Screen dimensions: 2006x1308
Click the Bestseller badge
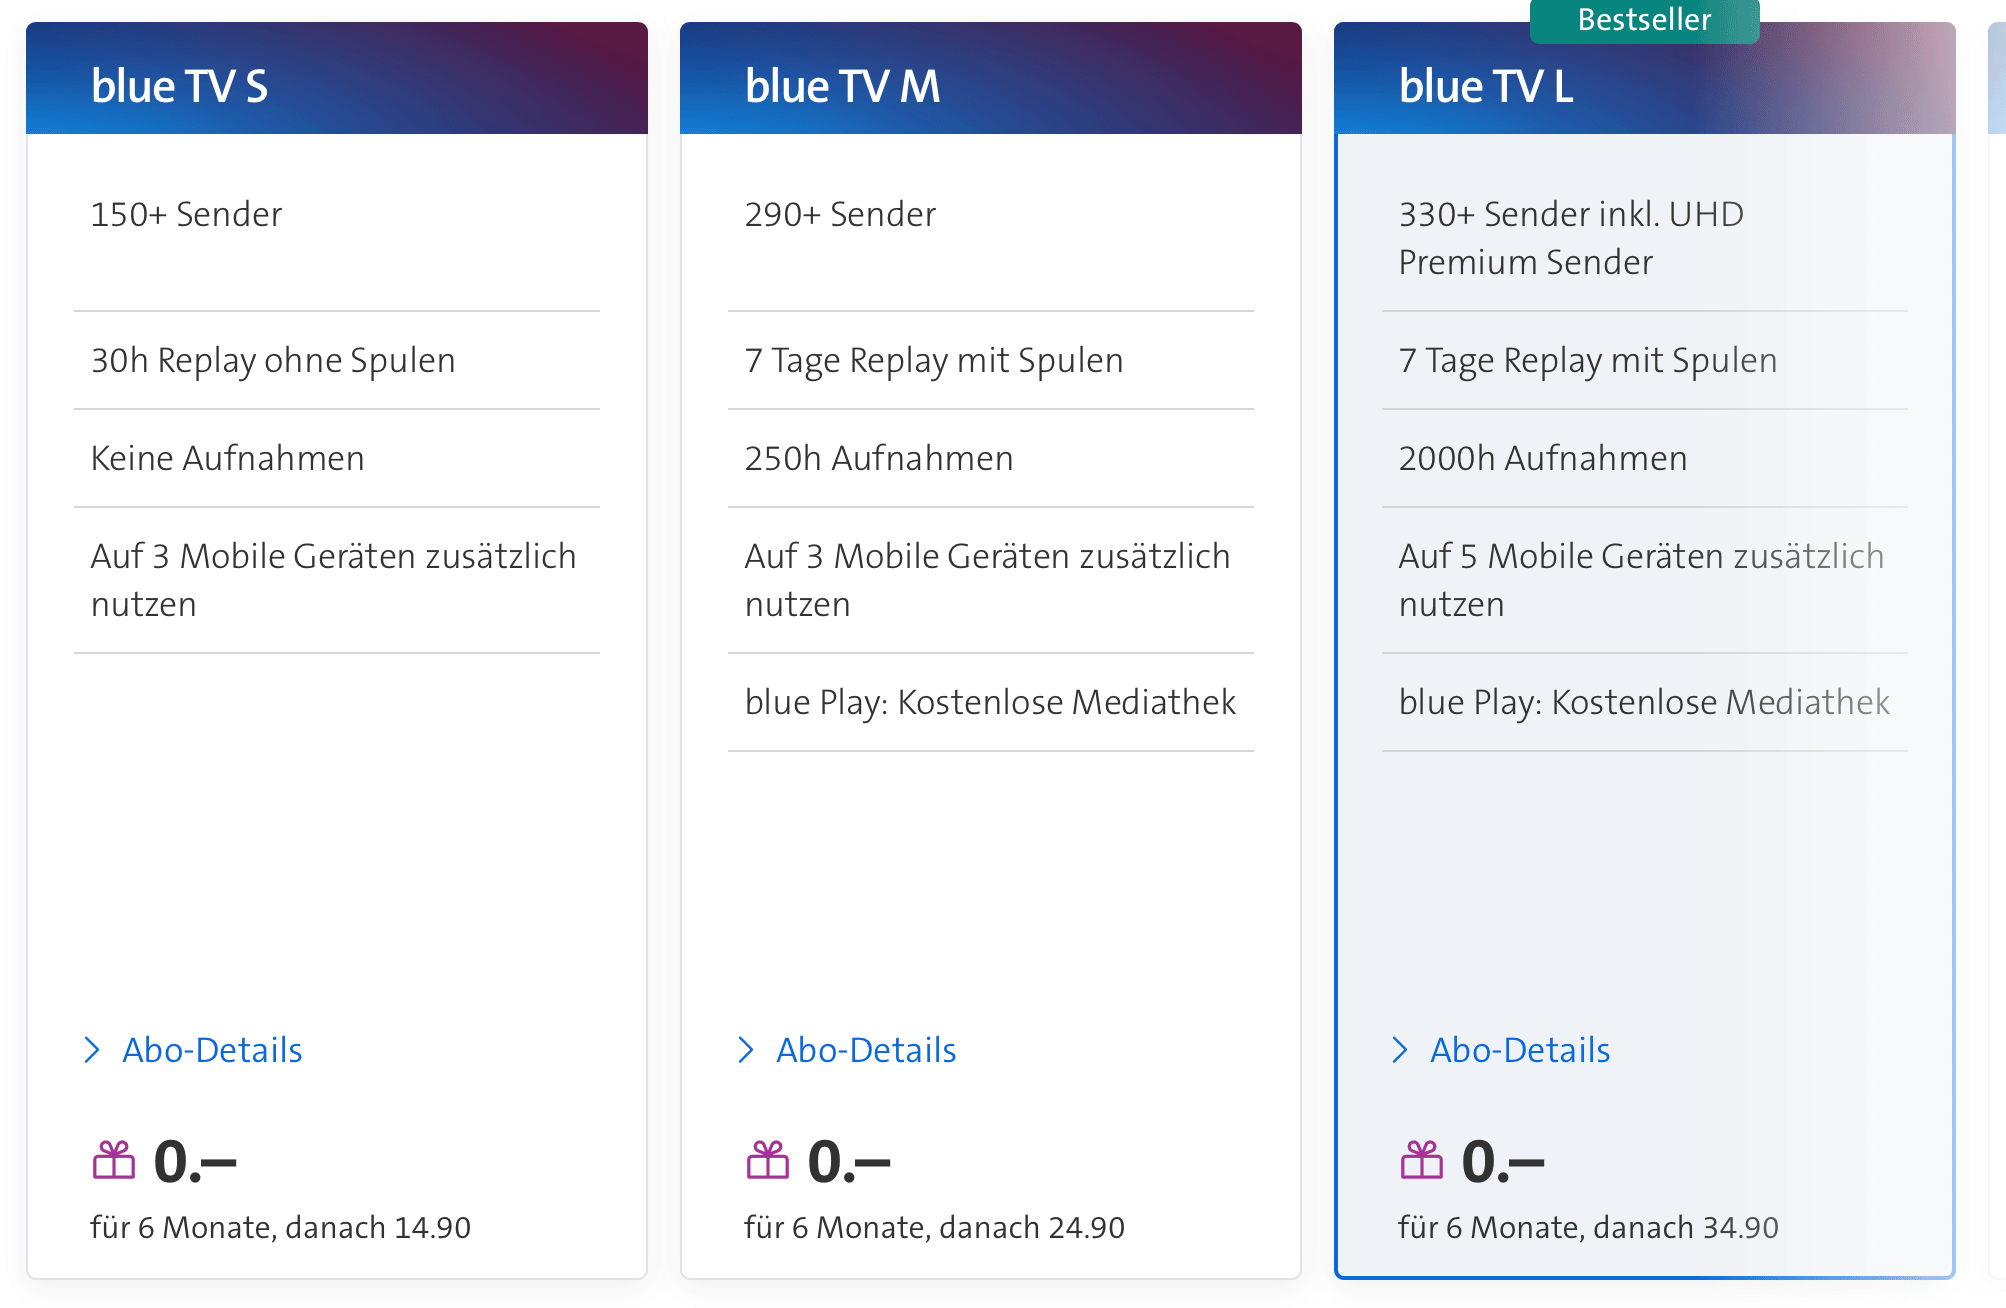pyautogui.click(x=1644, y=20)
